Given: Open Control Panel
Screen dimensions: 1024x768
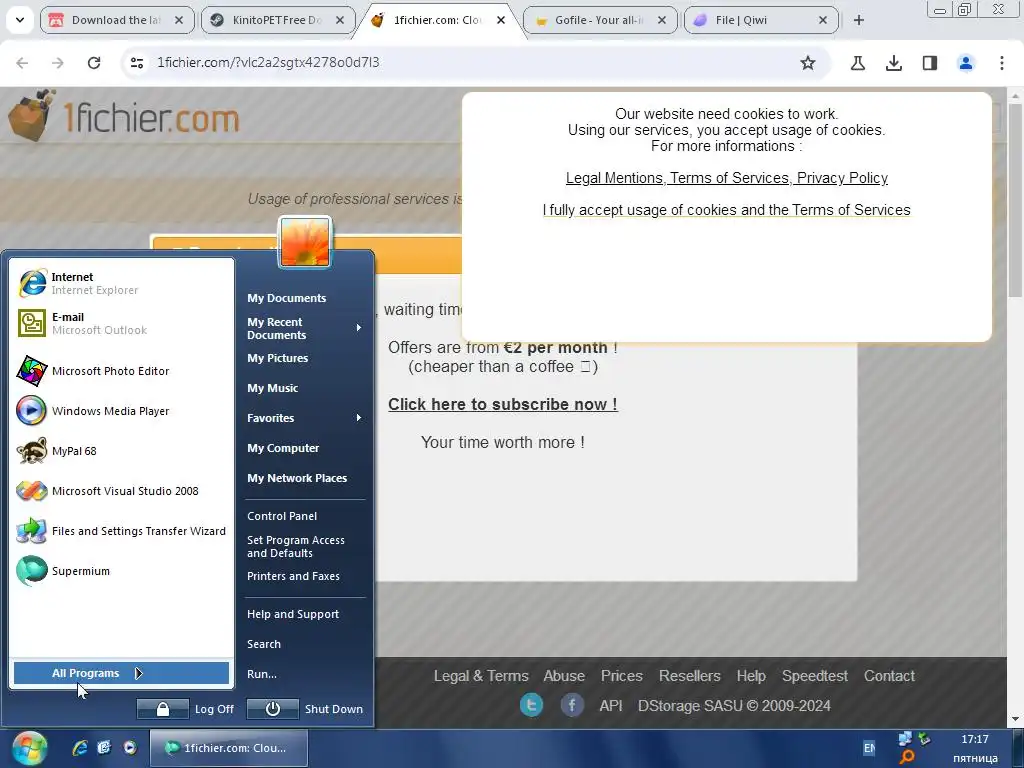Looking at the screenshot, I should pos(282,516).
